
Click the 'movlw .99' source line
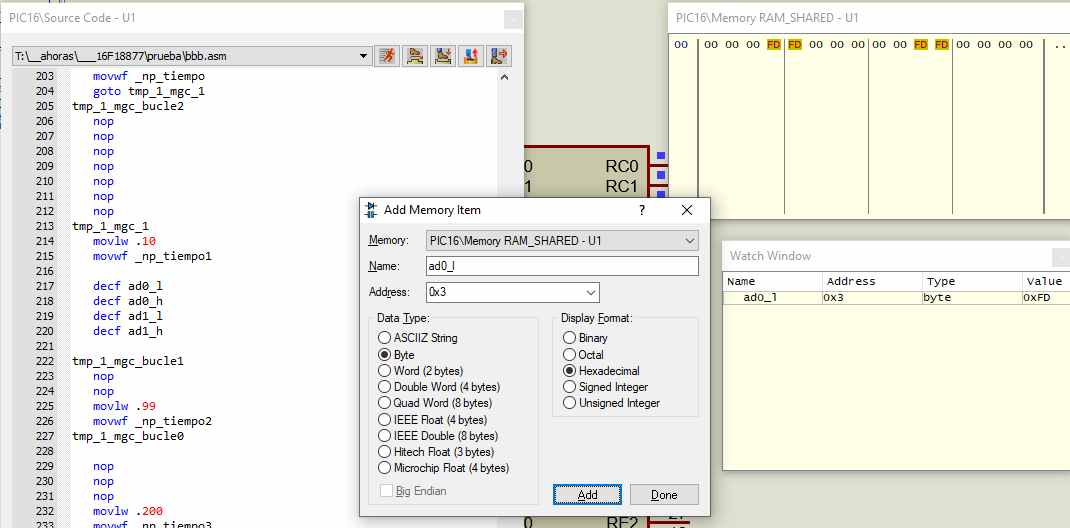pos(125,406)
